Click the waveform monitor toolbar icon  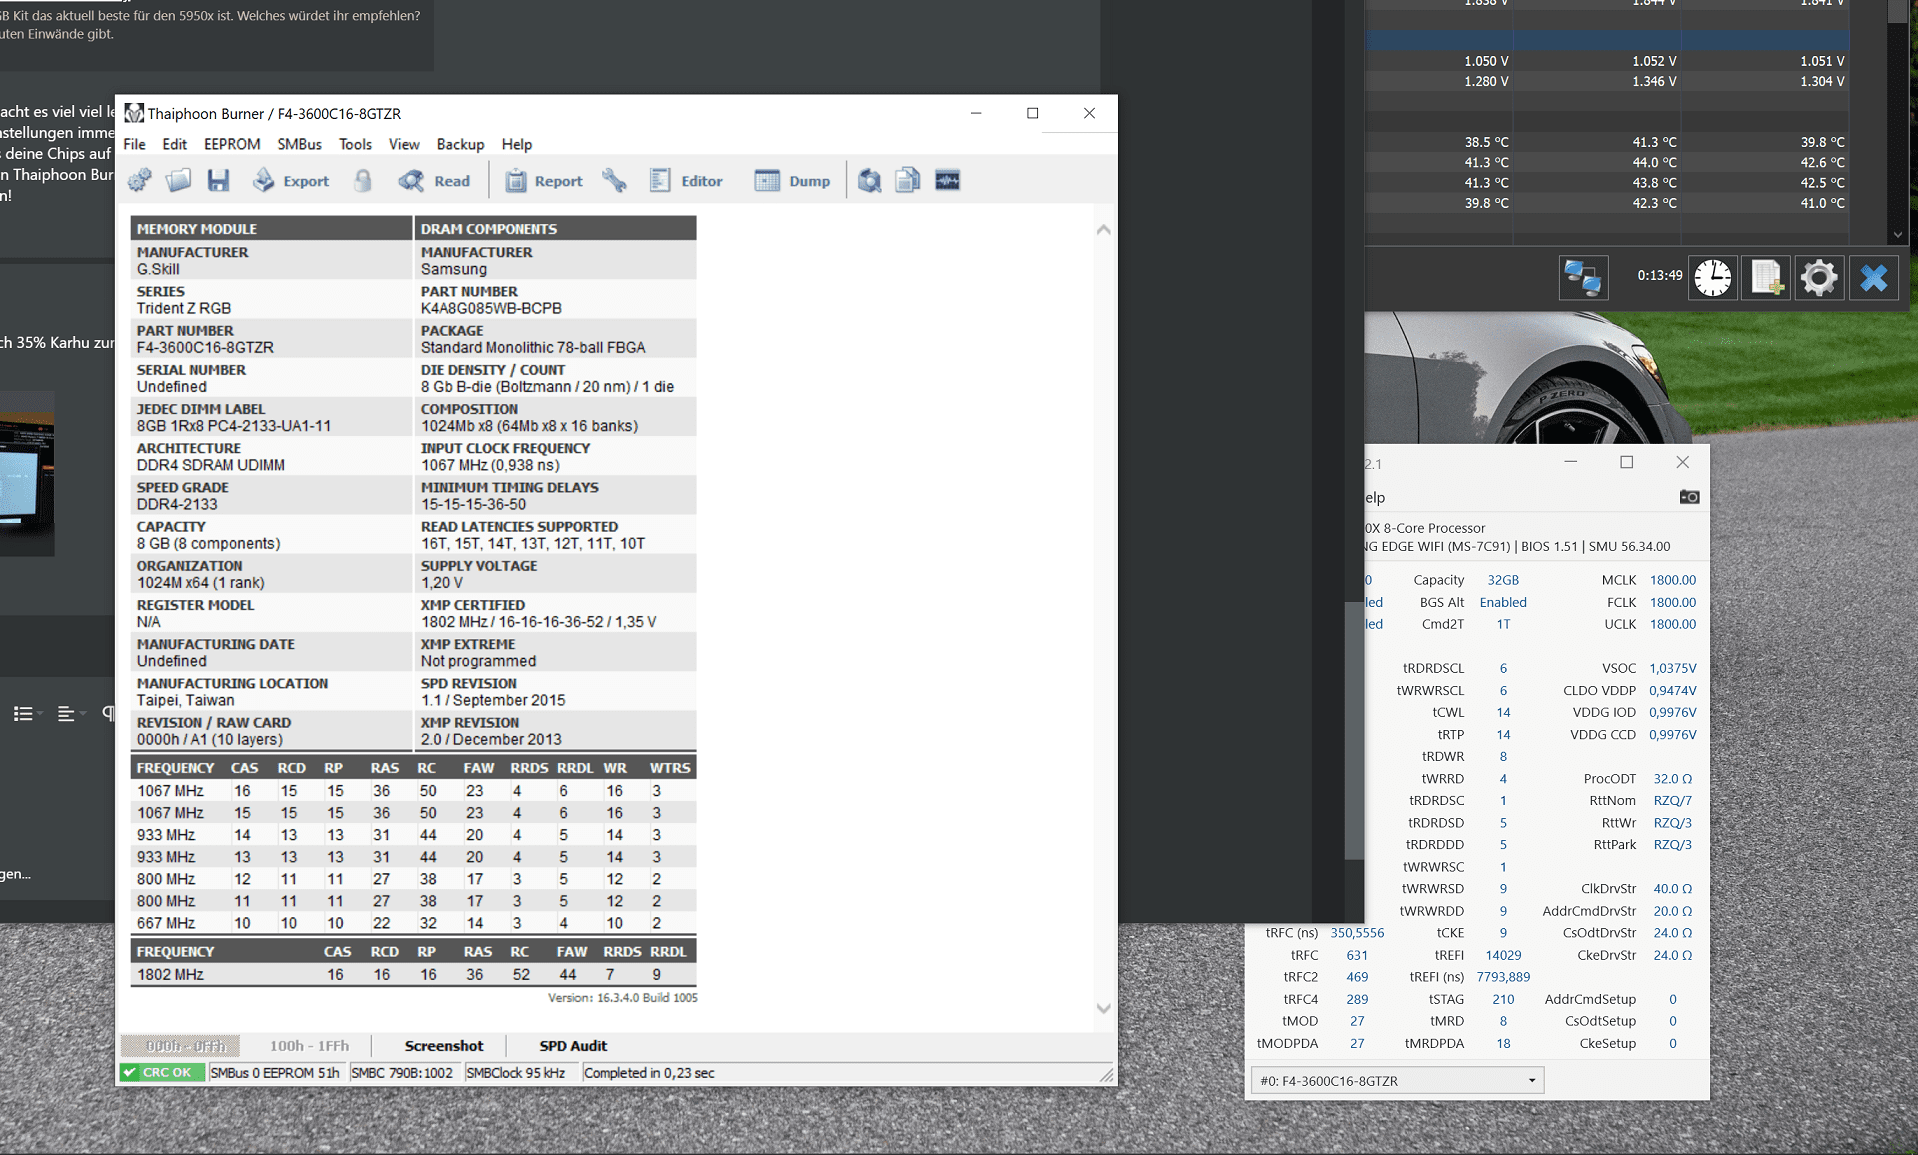click(947, 181)
